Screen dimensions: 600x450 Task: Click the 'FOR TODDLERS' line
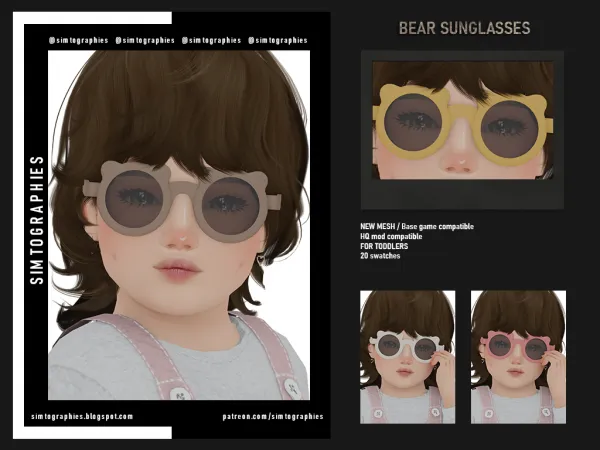[384, 246]
